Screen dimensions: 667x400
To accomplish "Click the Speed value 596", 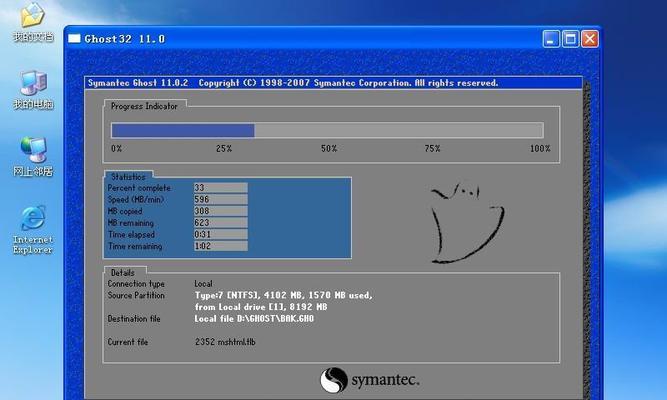I will (220, 199).
